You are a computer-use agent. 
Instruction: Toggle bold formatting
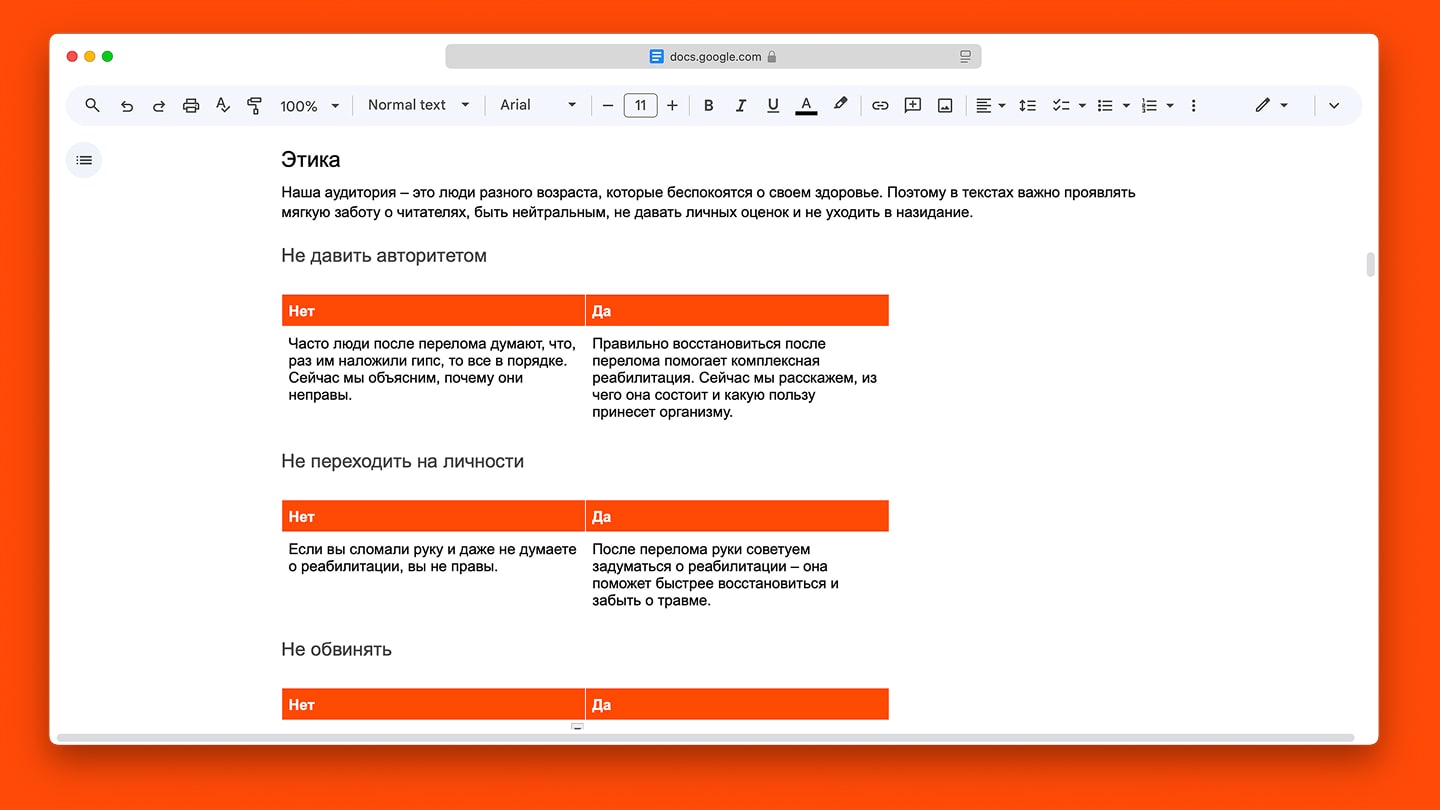(708, 105)
